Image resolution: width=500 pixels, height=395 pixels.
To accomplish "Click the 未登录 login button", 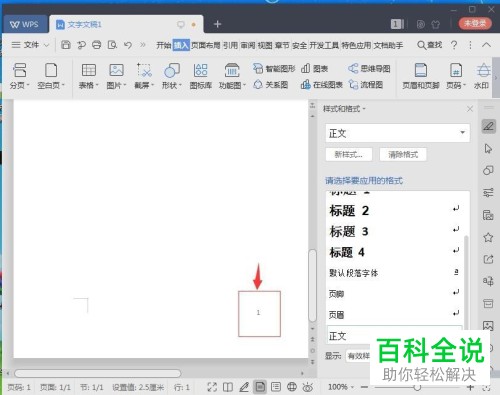I will (475, 23).
